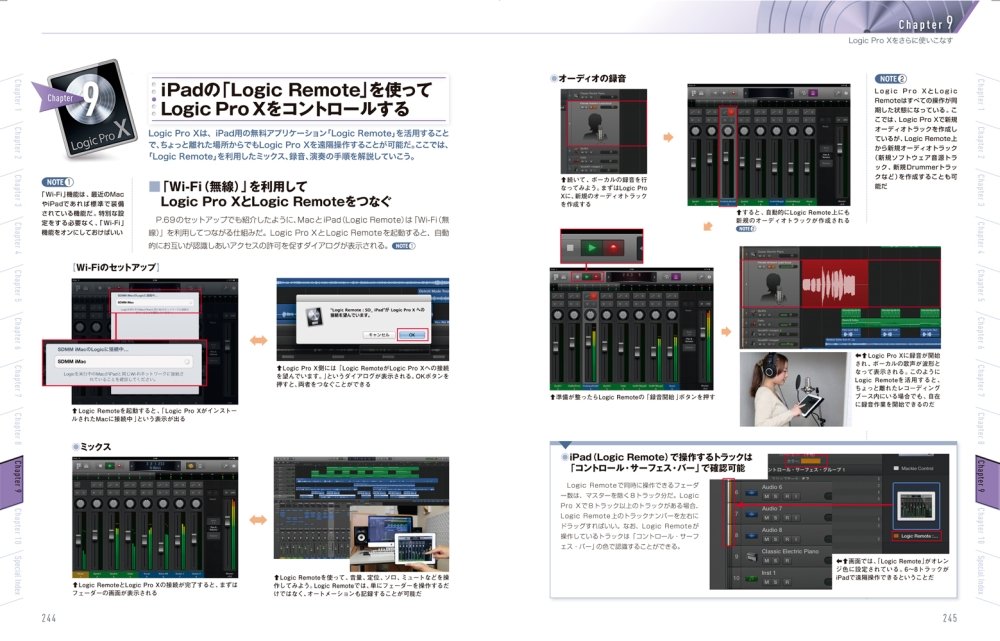Click the green Inst 1 track icon
The width and height of the screenshot is (1000, 641).
(x=749, y=579)
